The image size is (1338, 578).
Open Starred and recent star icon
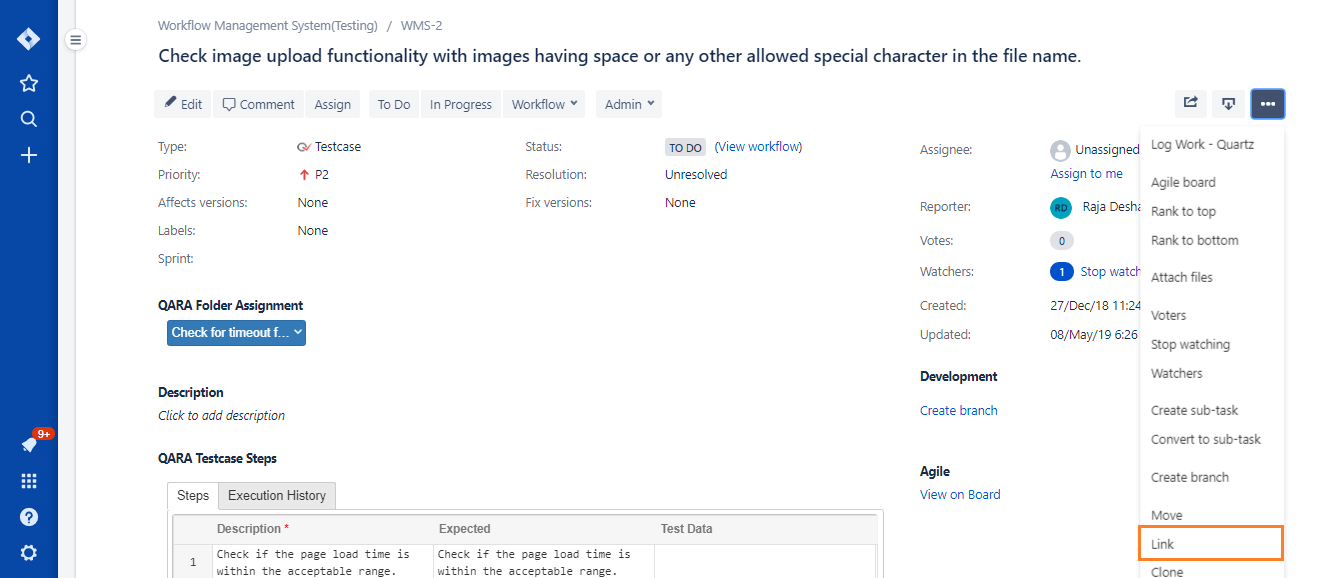29,84
